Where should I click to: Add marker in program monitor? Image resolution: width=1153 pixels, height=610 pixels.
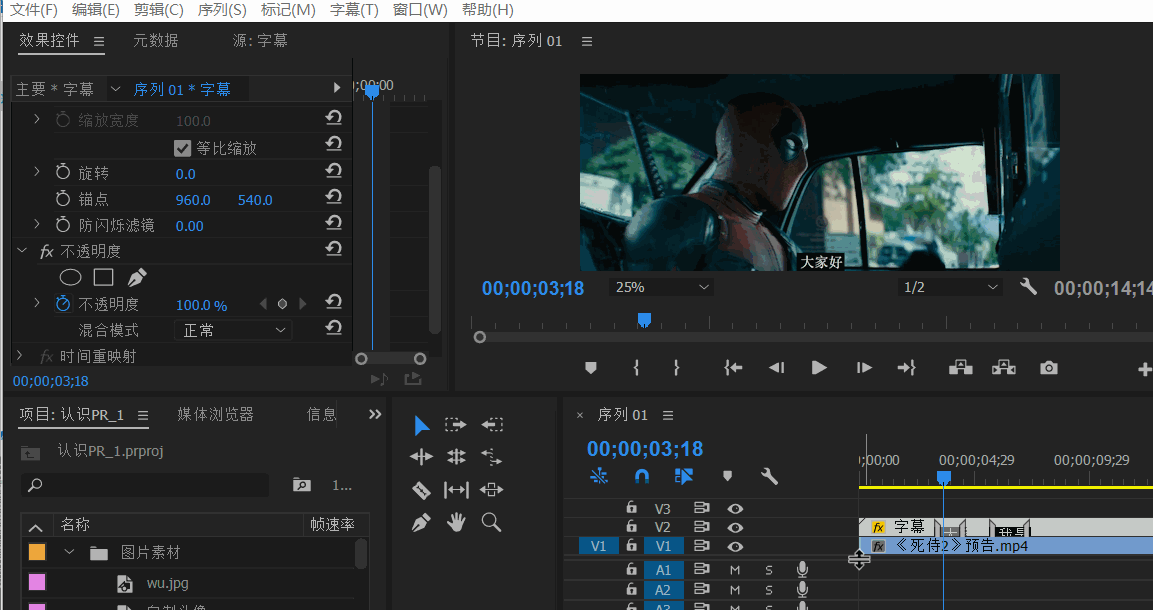[x=590, y=368]
